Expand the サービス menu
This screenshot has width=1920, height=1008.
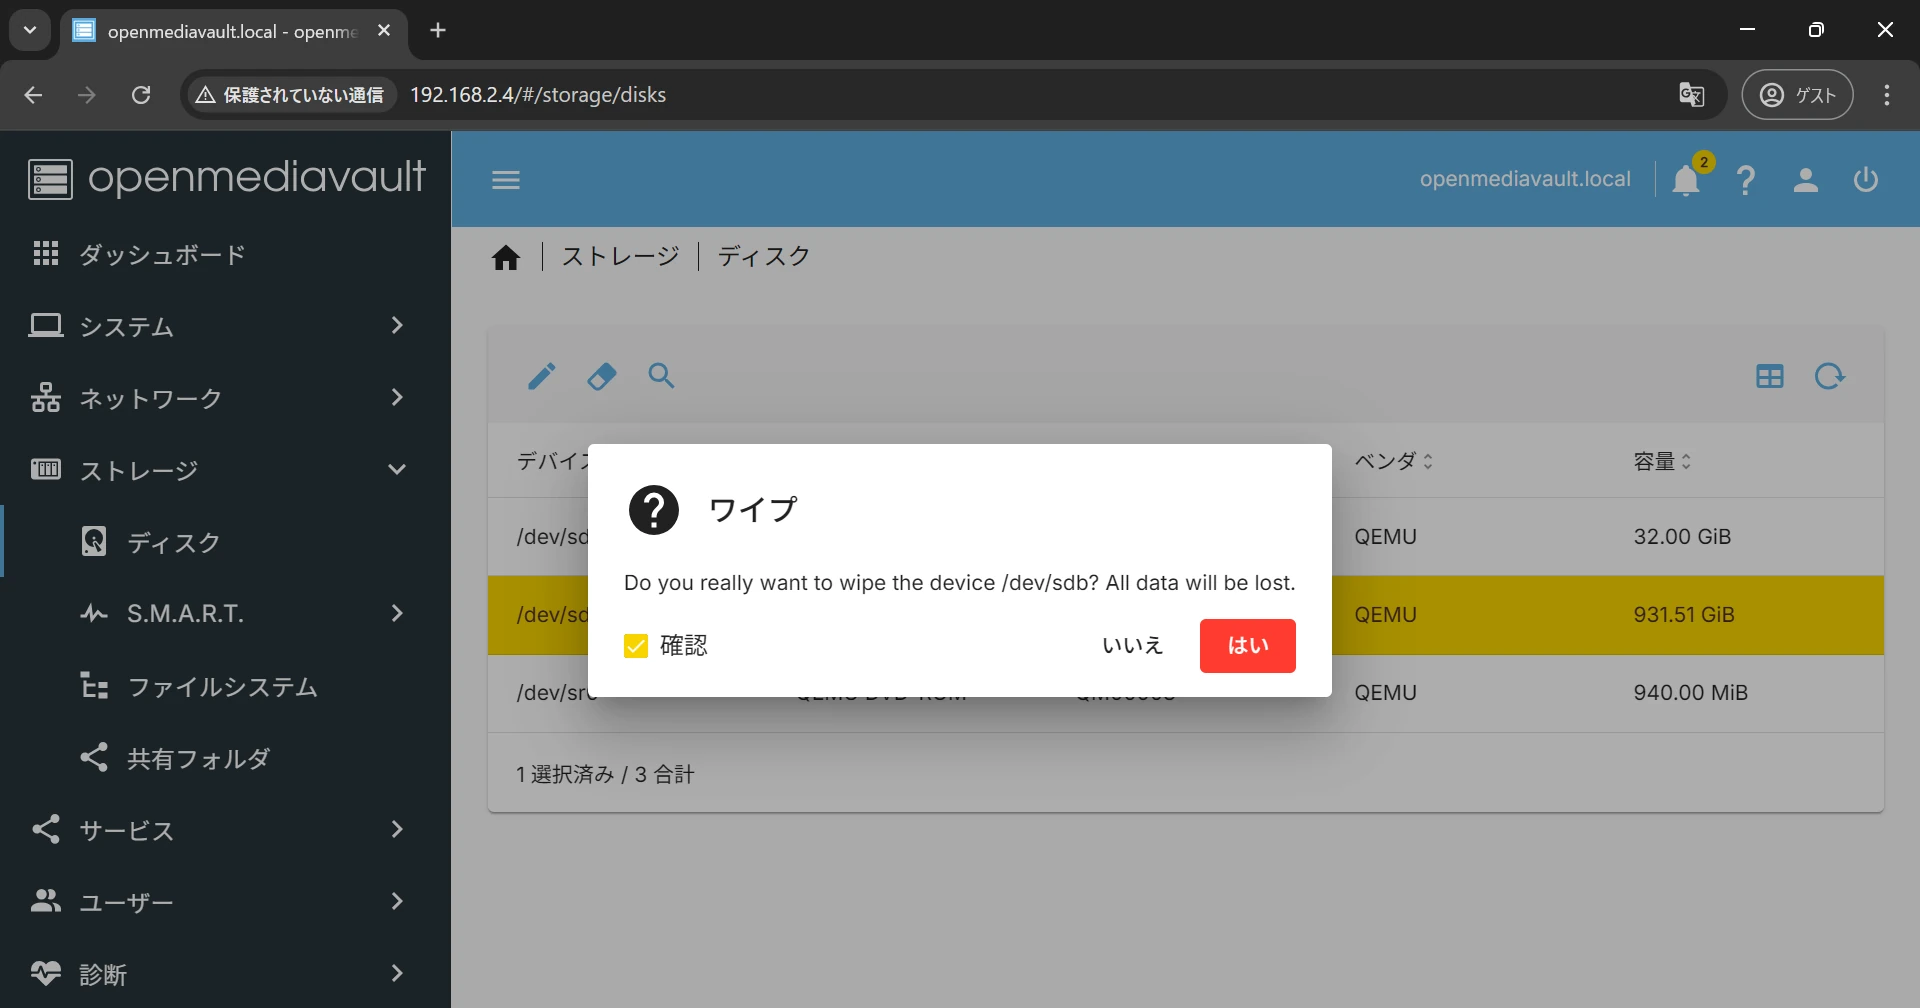[225, 830]
